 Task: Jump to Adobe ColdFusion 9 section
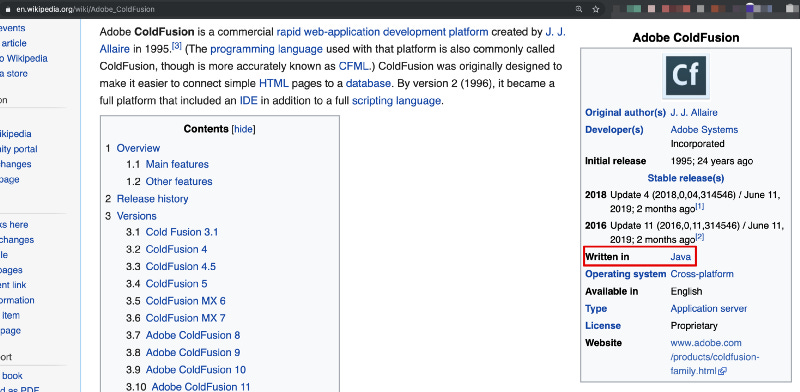tap(193, 352)
